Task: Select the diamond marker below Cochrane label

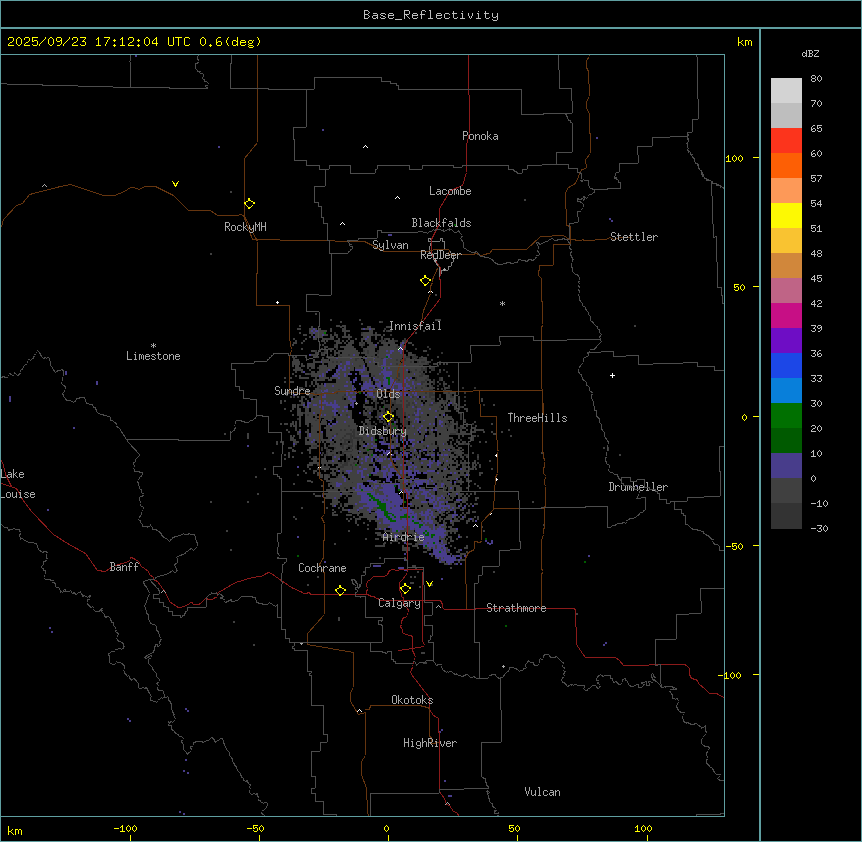Action: click(340, 590)
